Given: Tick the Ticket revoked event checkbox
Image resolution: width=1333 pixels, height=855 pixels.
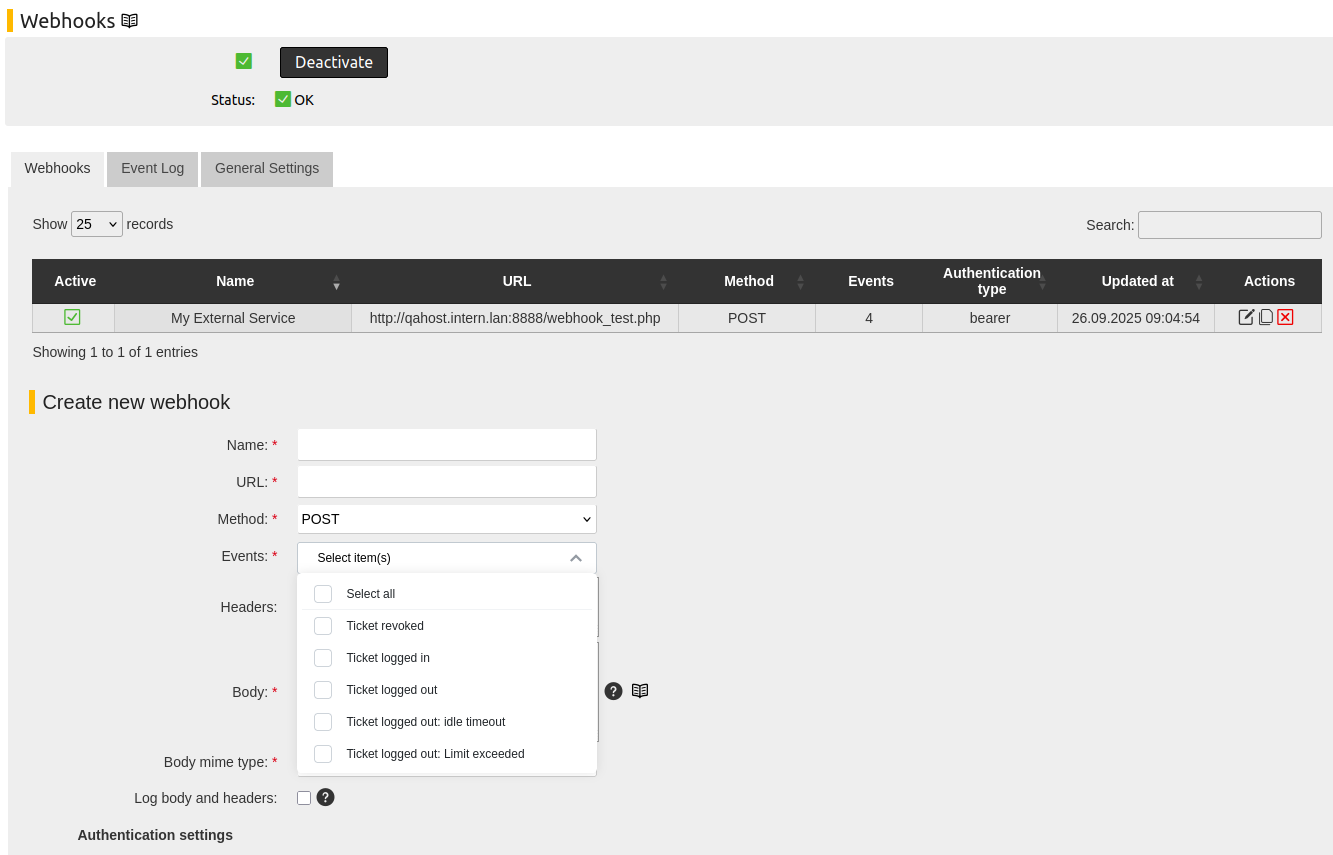Looking at the screenshot, I should [x=323, y=626].
